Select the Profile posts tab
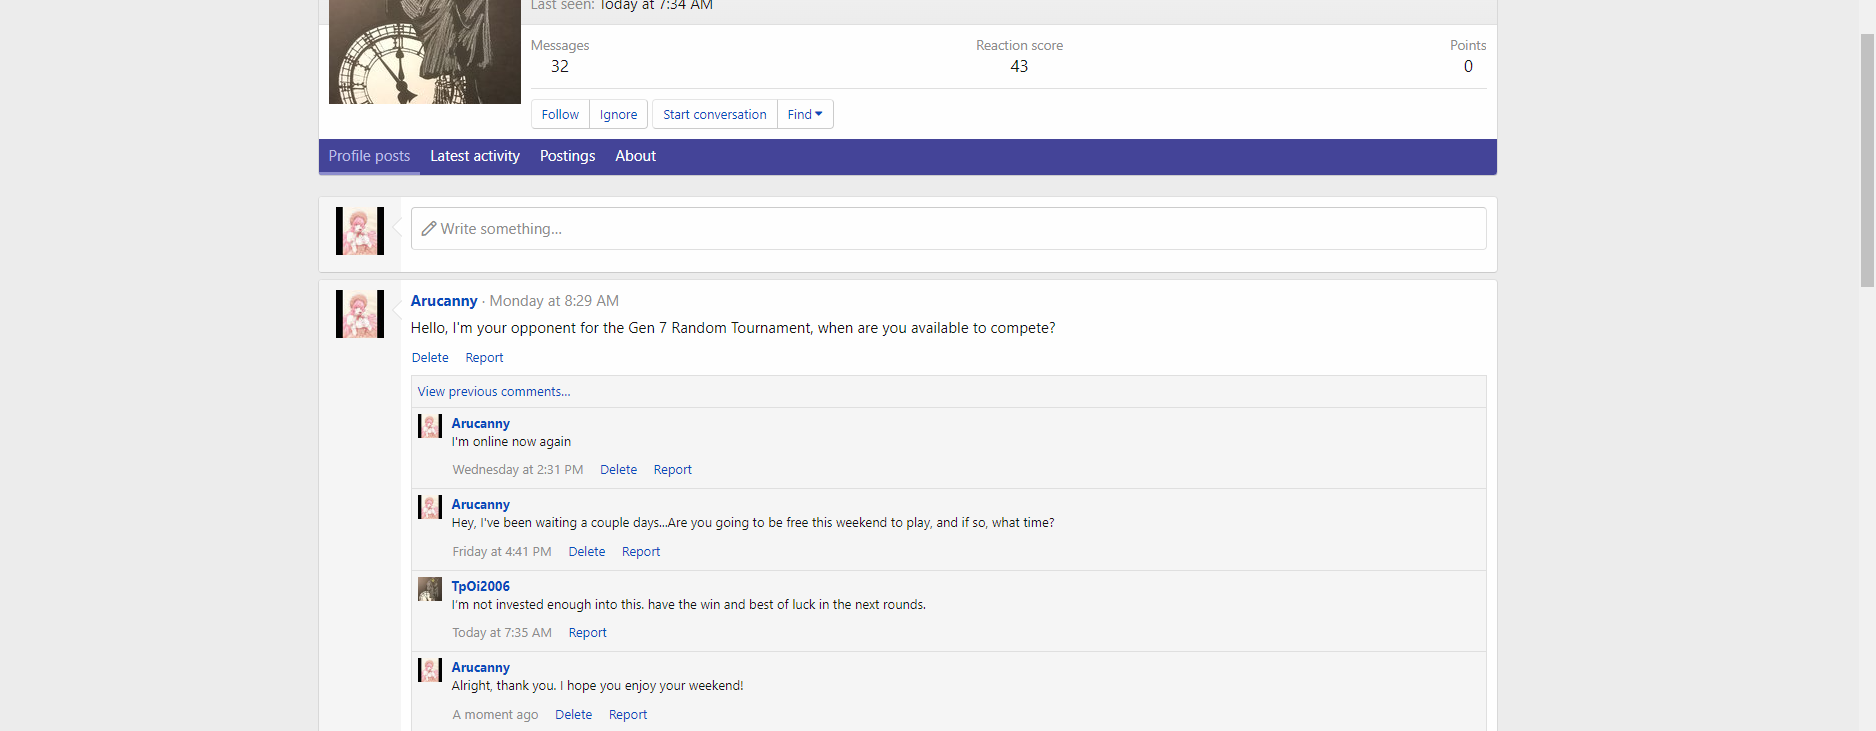Image resolution: width=1876 pixels, height=731 pixels. coord(369,156)
